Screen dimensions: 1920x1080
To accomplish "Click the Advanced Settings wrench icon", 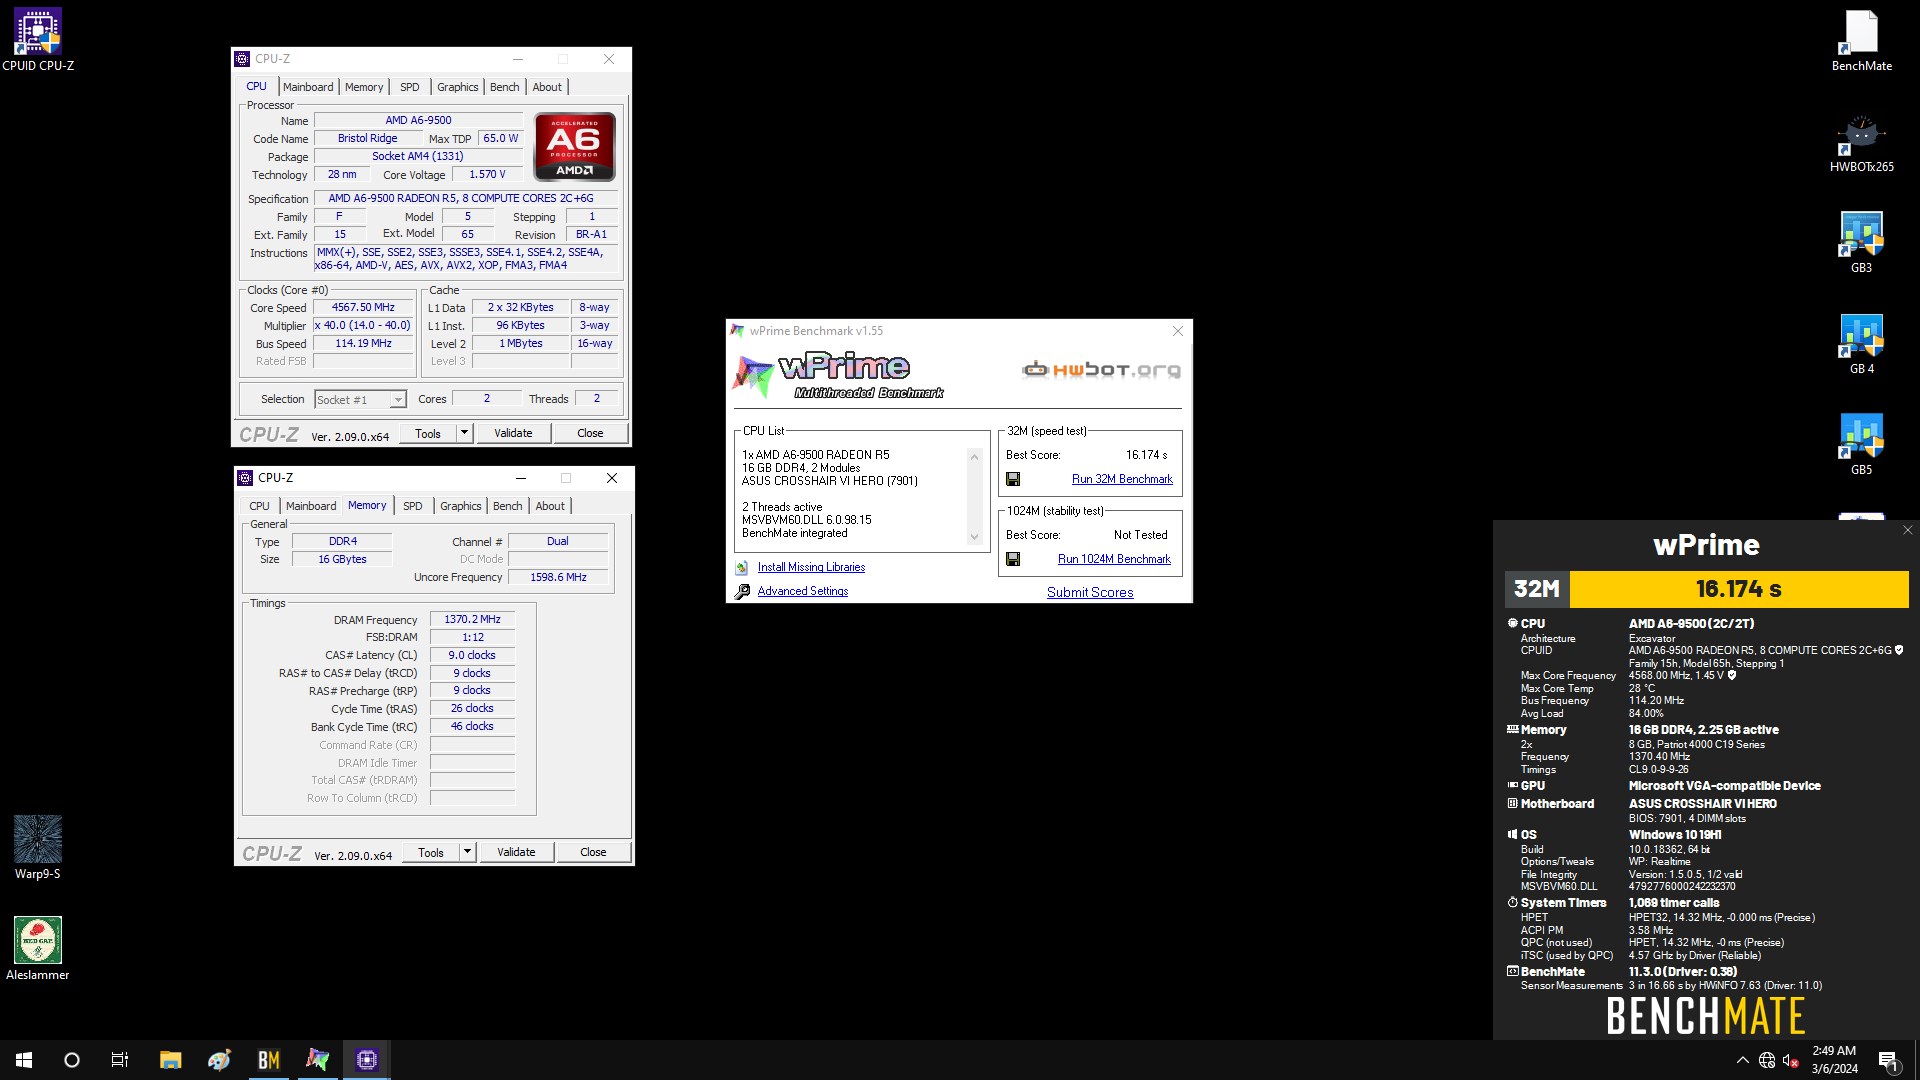I will [x=742, y=592].
